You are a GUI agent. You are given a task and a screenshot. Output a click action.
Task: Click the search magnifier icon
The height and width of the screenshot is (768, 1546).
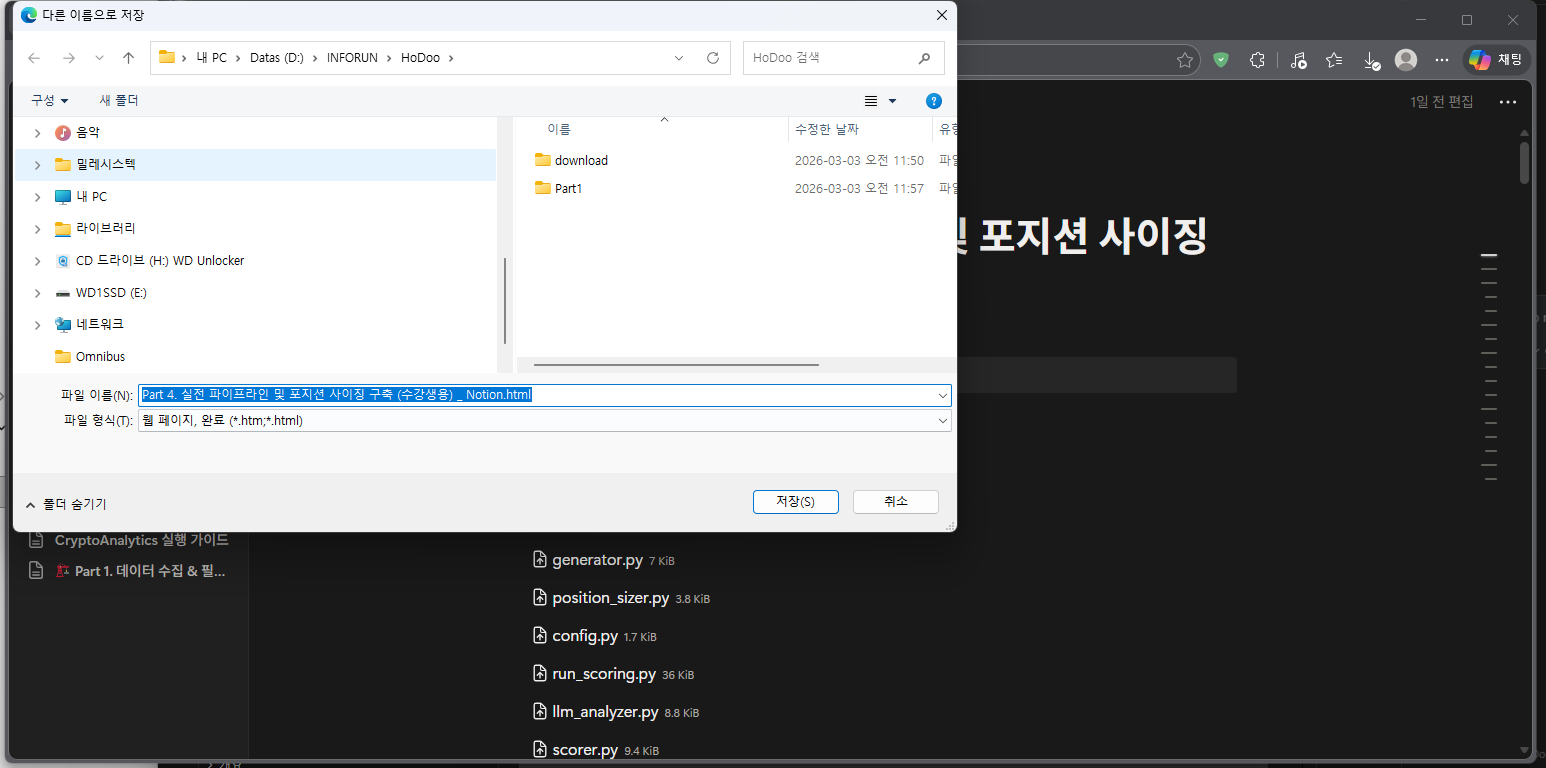pyautogui.click(x=924, y=58)
